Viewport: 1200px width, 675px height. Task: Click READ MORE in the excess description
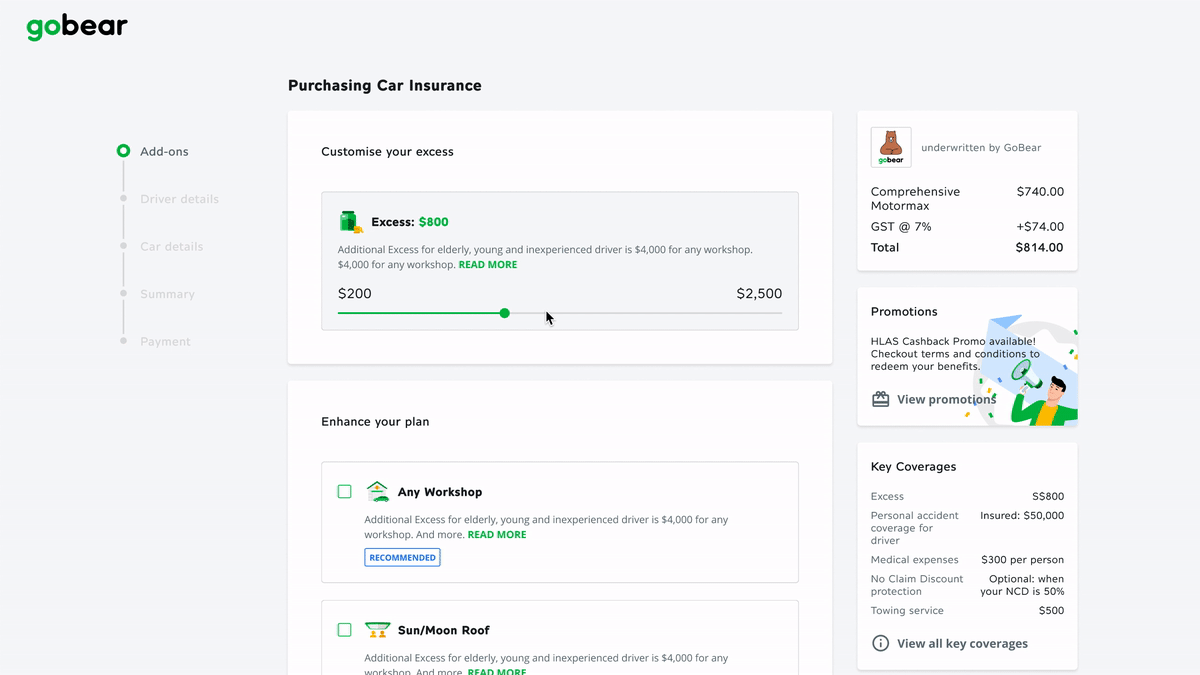(488, 265)
